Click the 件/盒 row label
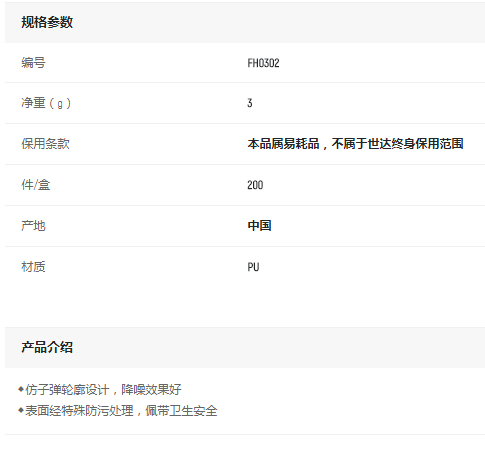 pyautogui.click(x=36, y=185)
